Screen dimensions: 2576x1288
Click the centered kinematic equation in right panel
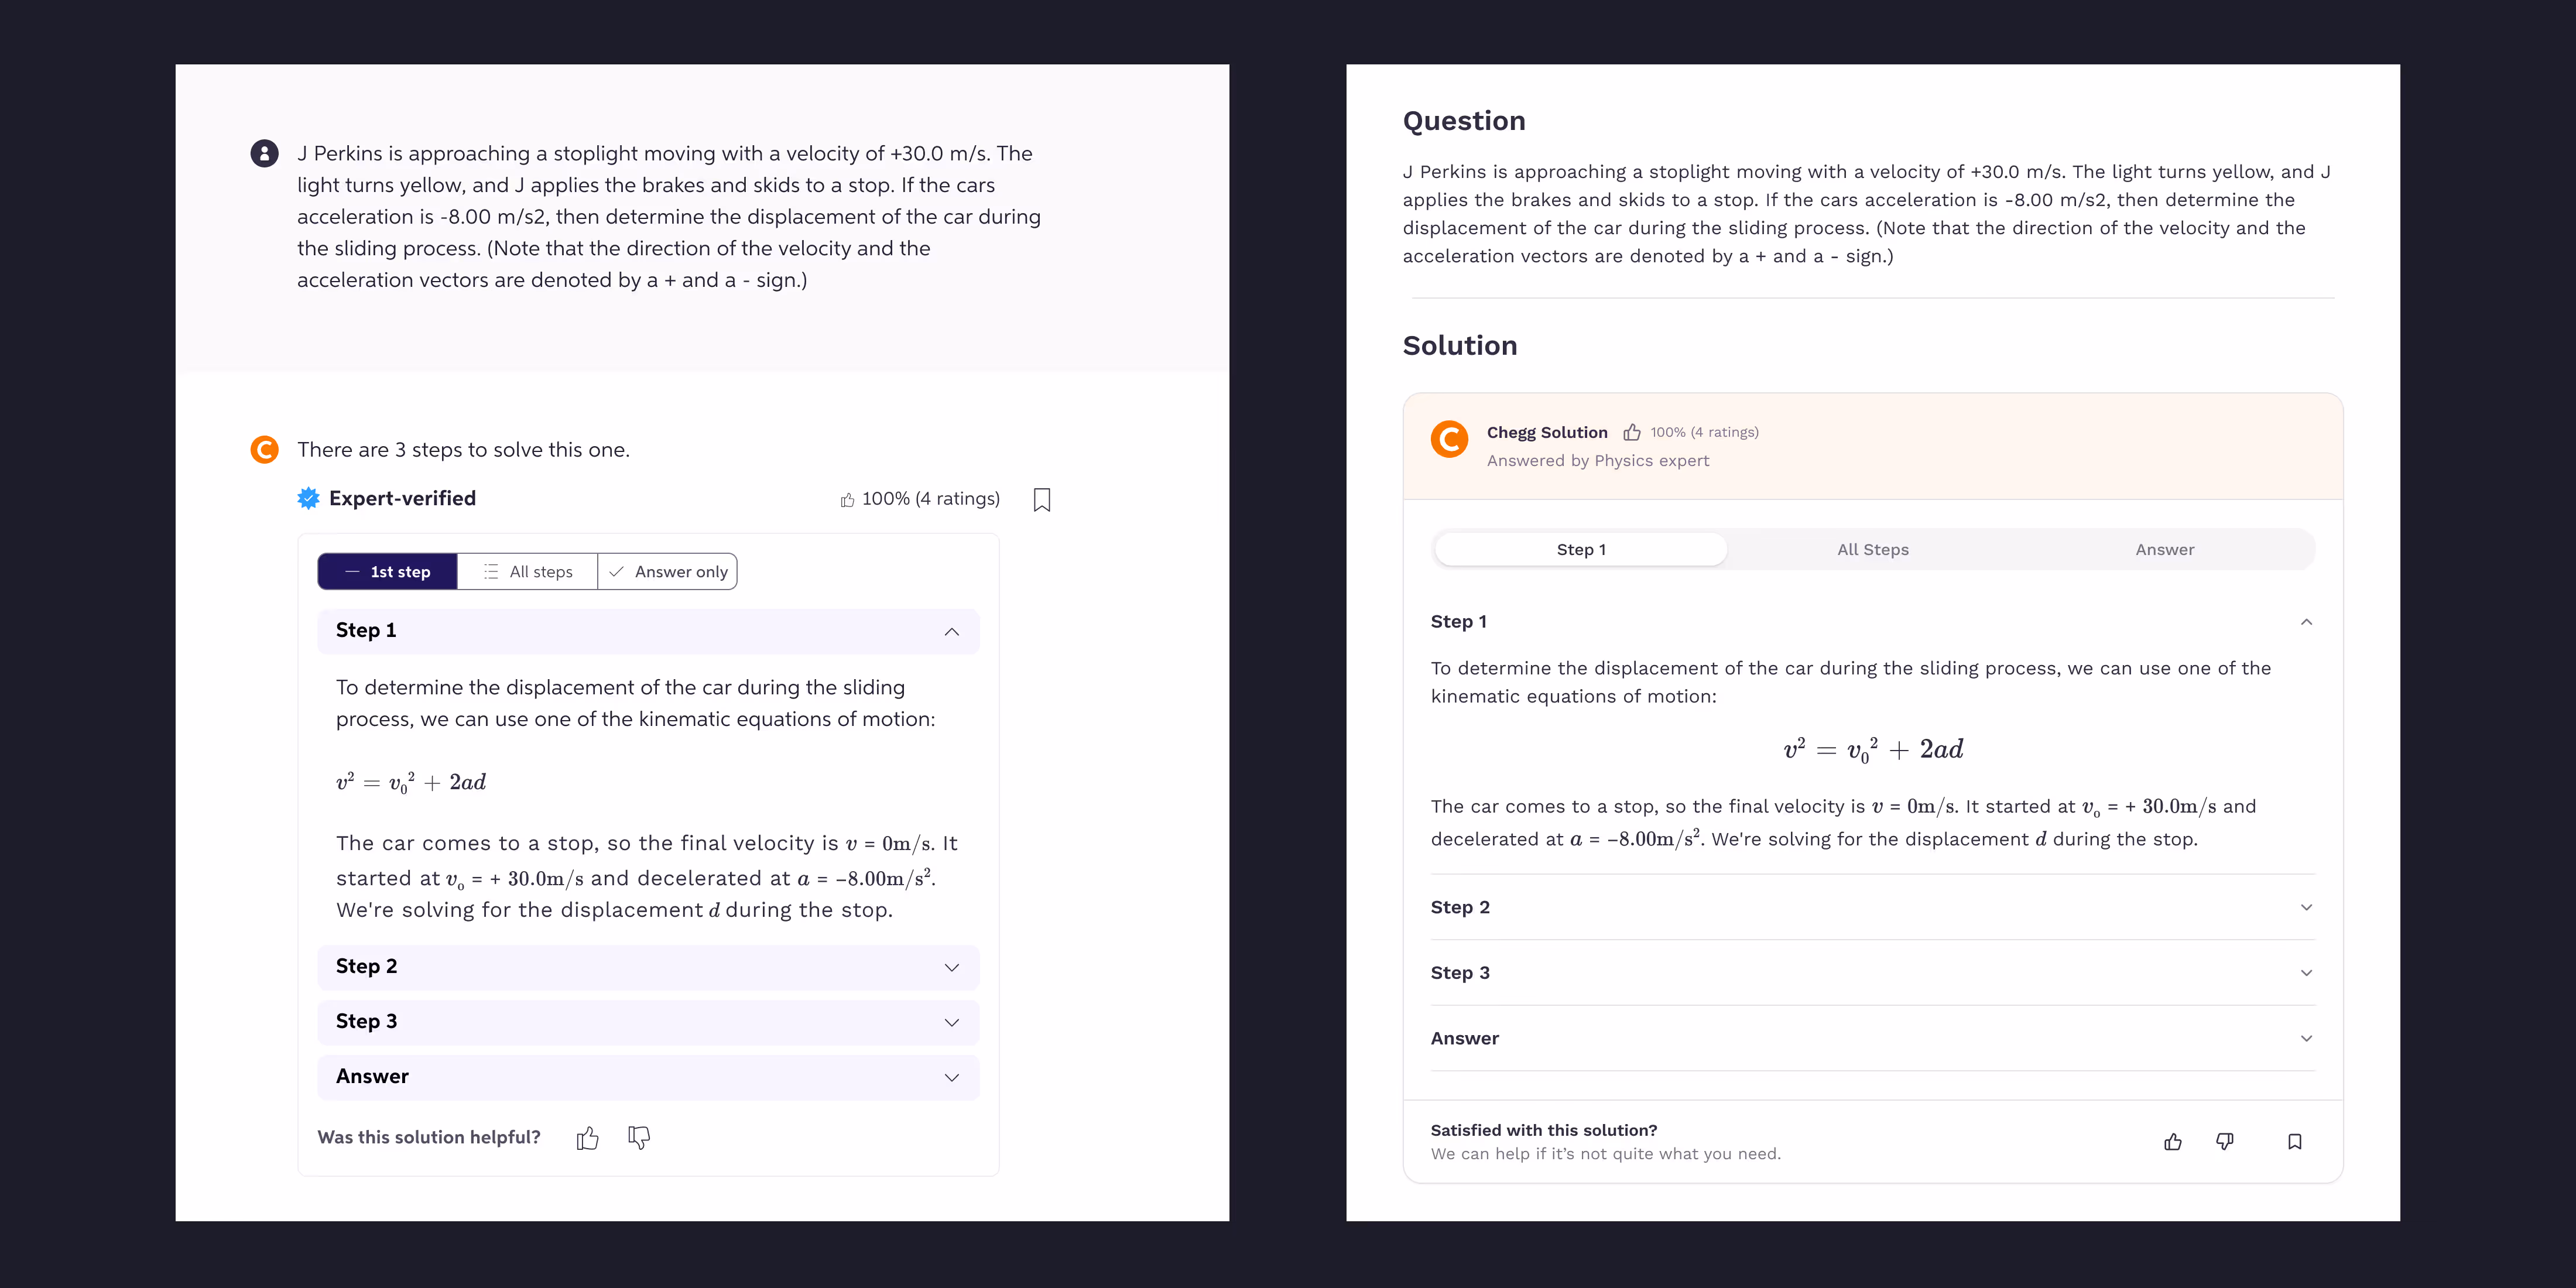click(x=1873, y=750)
